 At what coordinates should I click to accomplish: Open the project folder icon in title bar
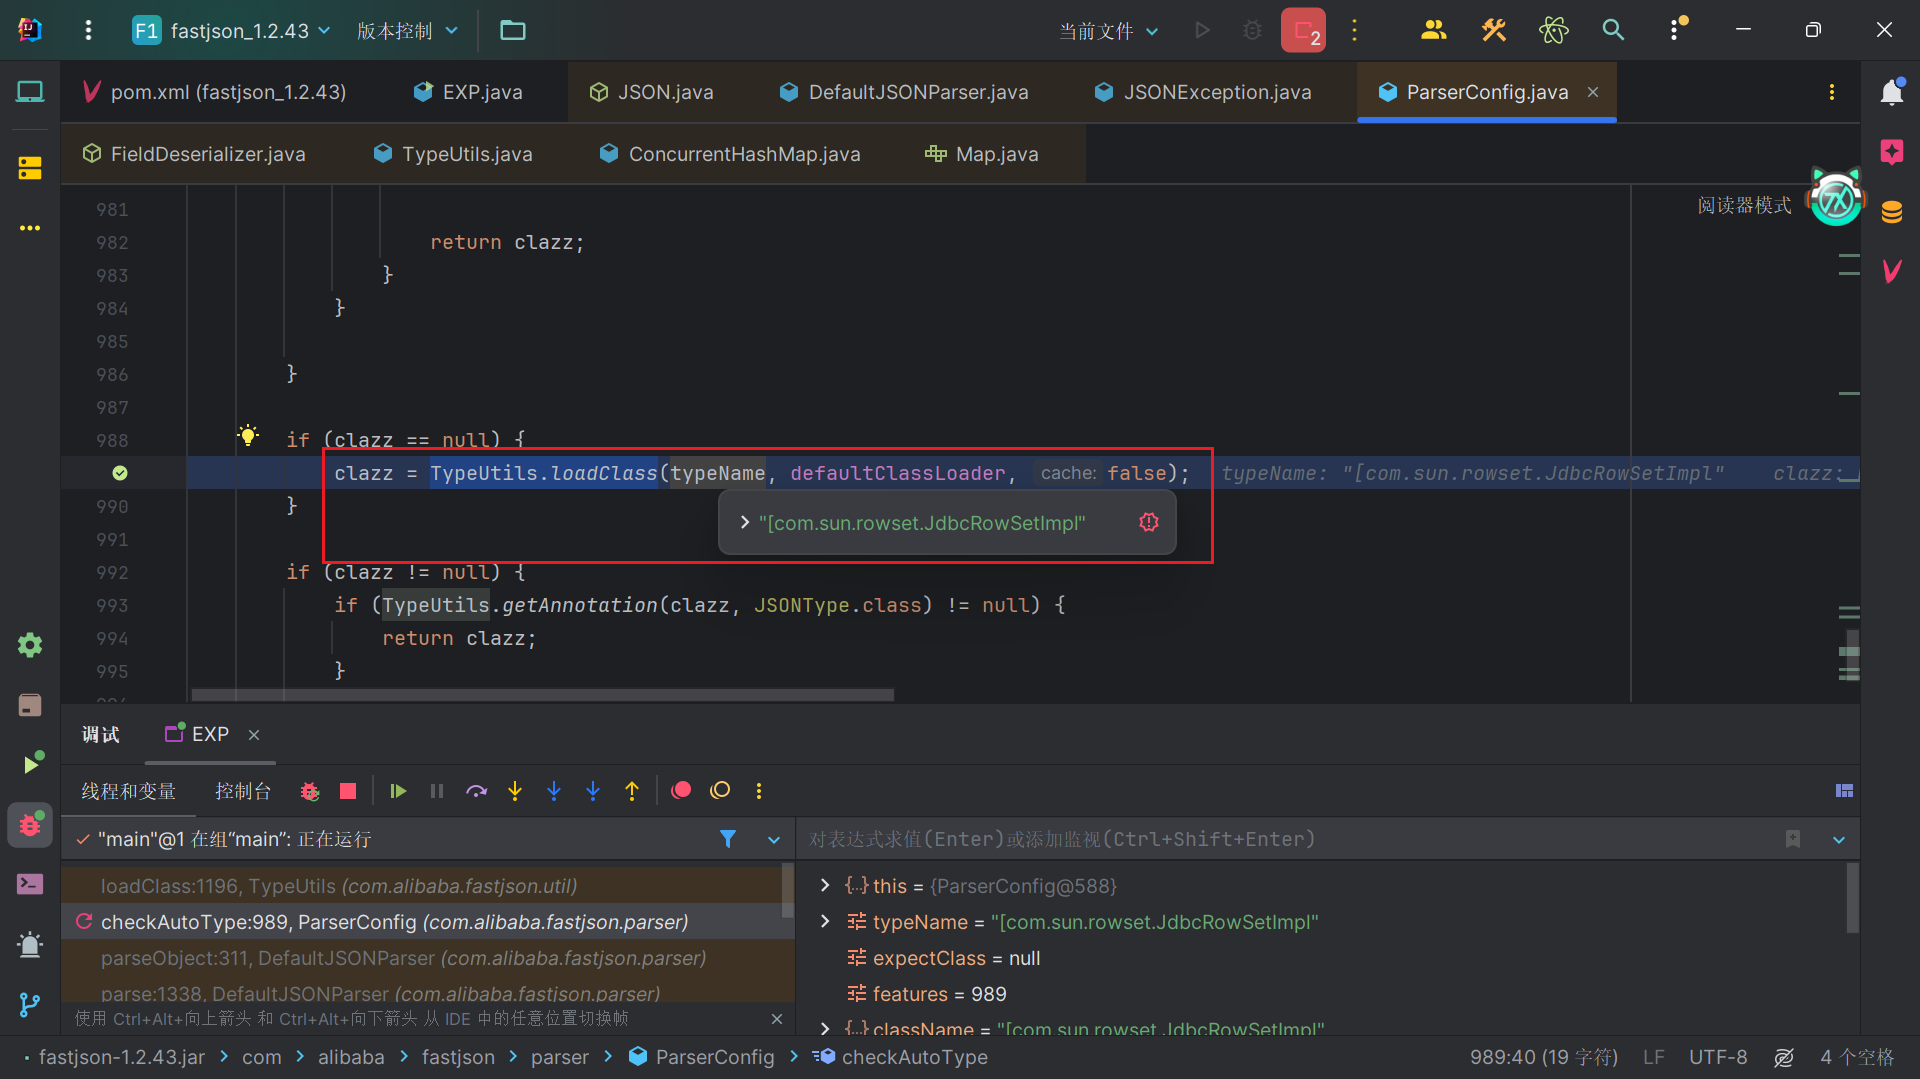click(513, 30)
